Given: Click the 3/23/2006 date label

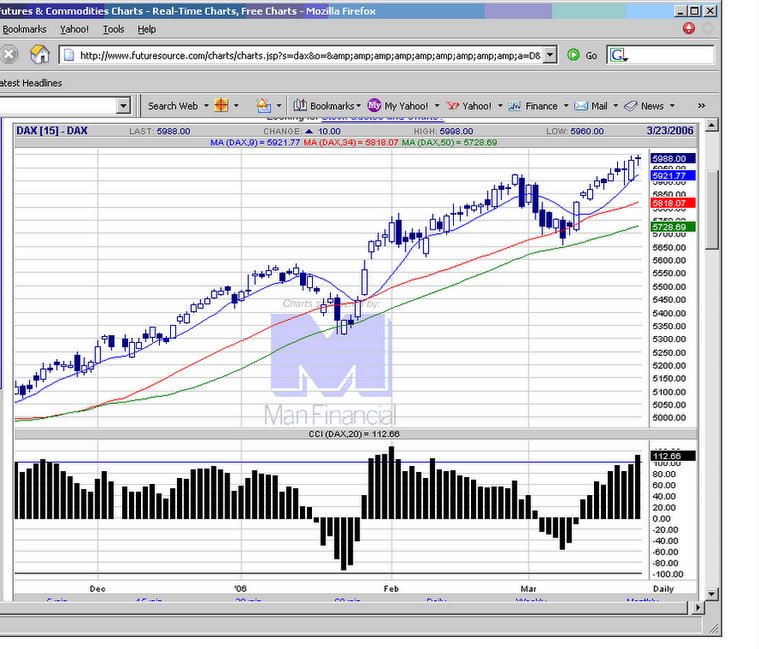Looking at the screenshot, I should pos(670,131).
